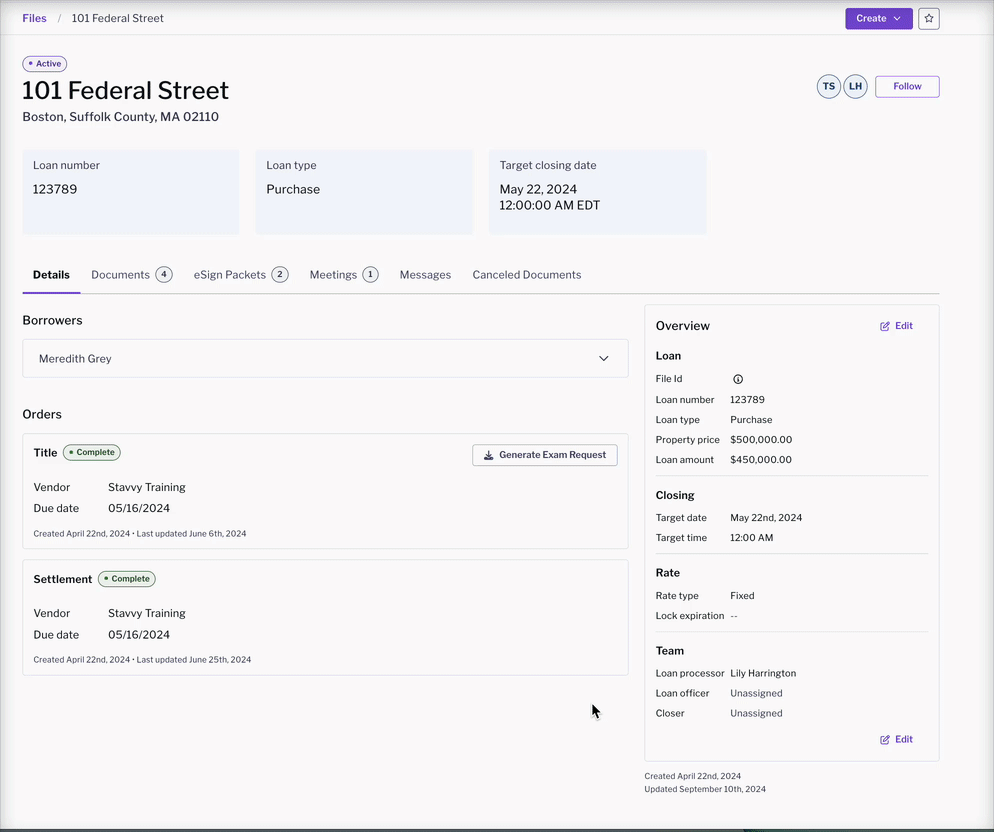Screen dimensions: 994x832
Task: Show the Canceled Documents tab
Action: (527, 275)
